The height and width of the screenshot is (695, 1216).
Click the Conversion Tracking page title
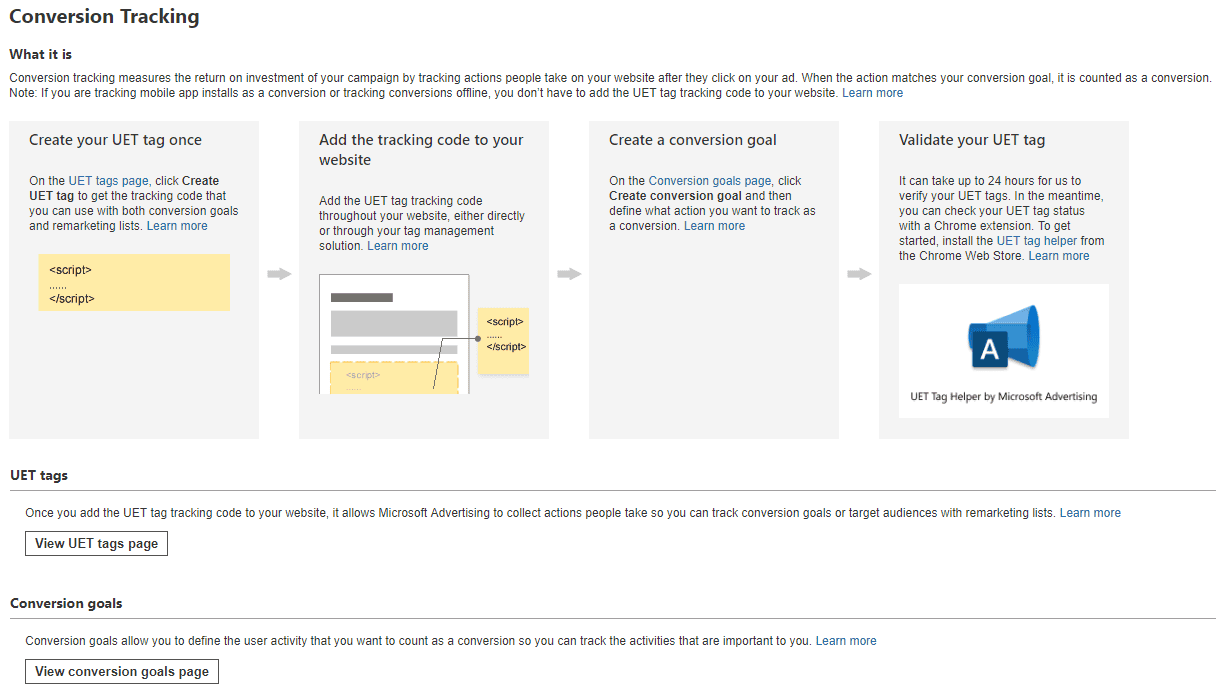(x=104, y=17)
